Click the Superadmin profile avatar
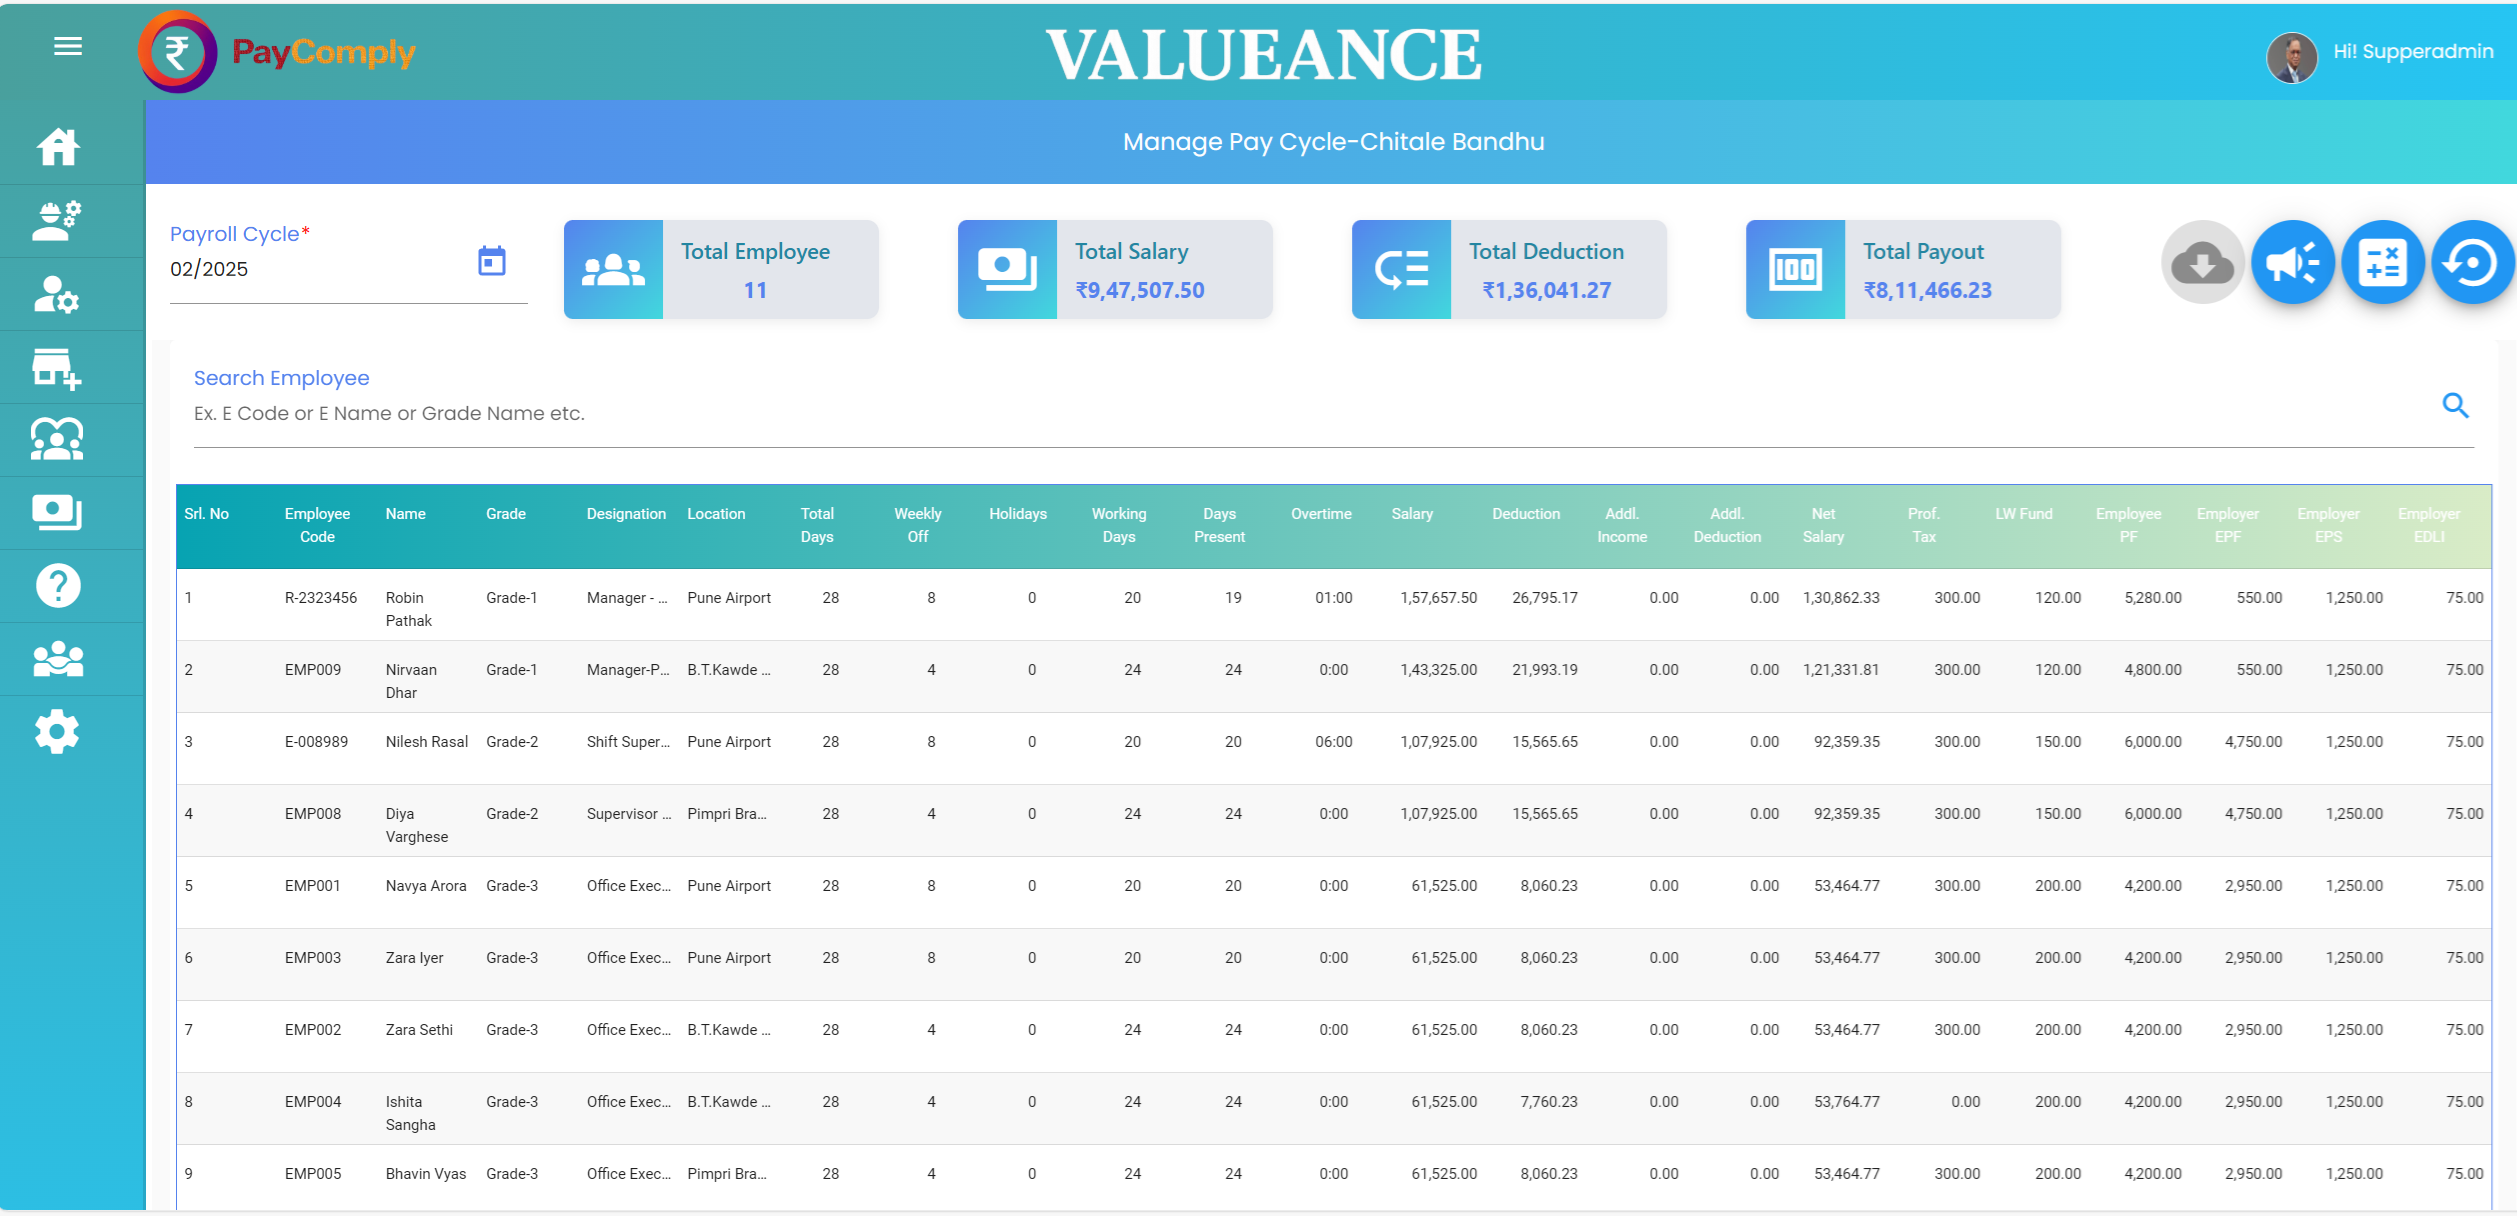Image resolution: width=2518 pixels, height=1216 pixels. [x=2291, y=57]
